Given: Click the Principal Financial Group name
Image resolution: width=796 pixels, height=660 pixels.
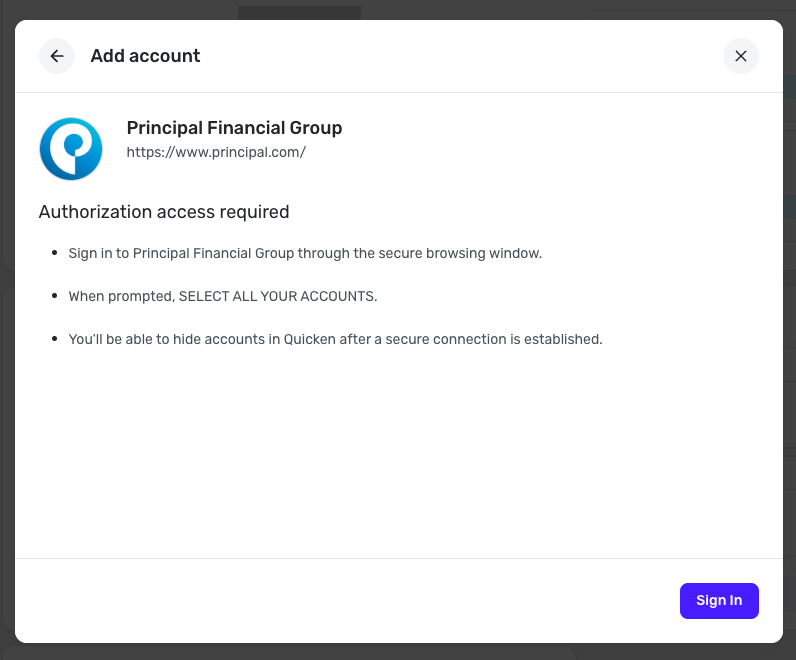Looking at the screenshot, I should 234,128.
